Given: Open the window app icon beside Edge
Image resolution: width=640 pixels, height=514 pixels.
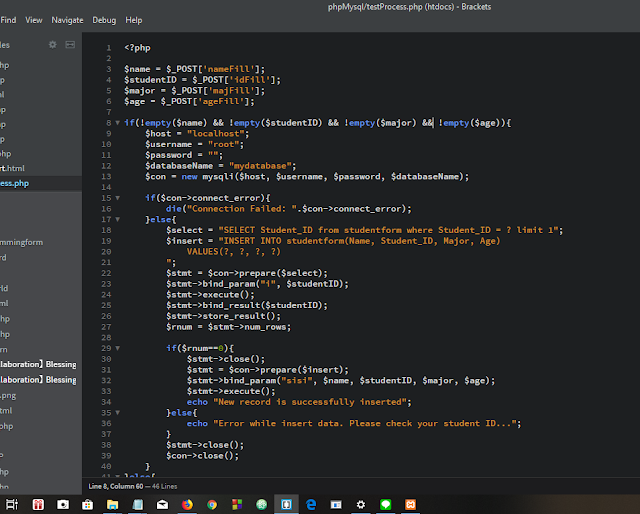Looking at the screenshot, I should [x=336, y=505].
